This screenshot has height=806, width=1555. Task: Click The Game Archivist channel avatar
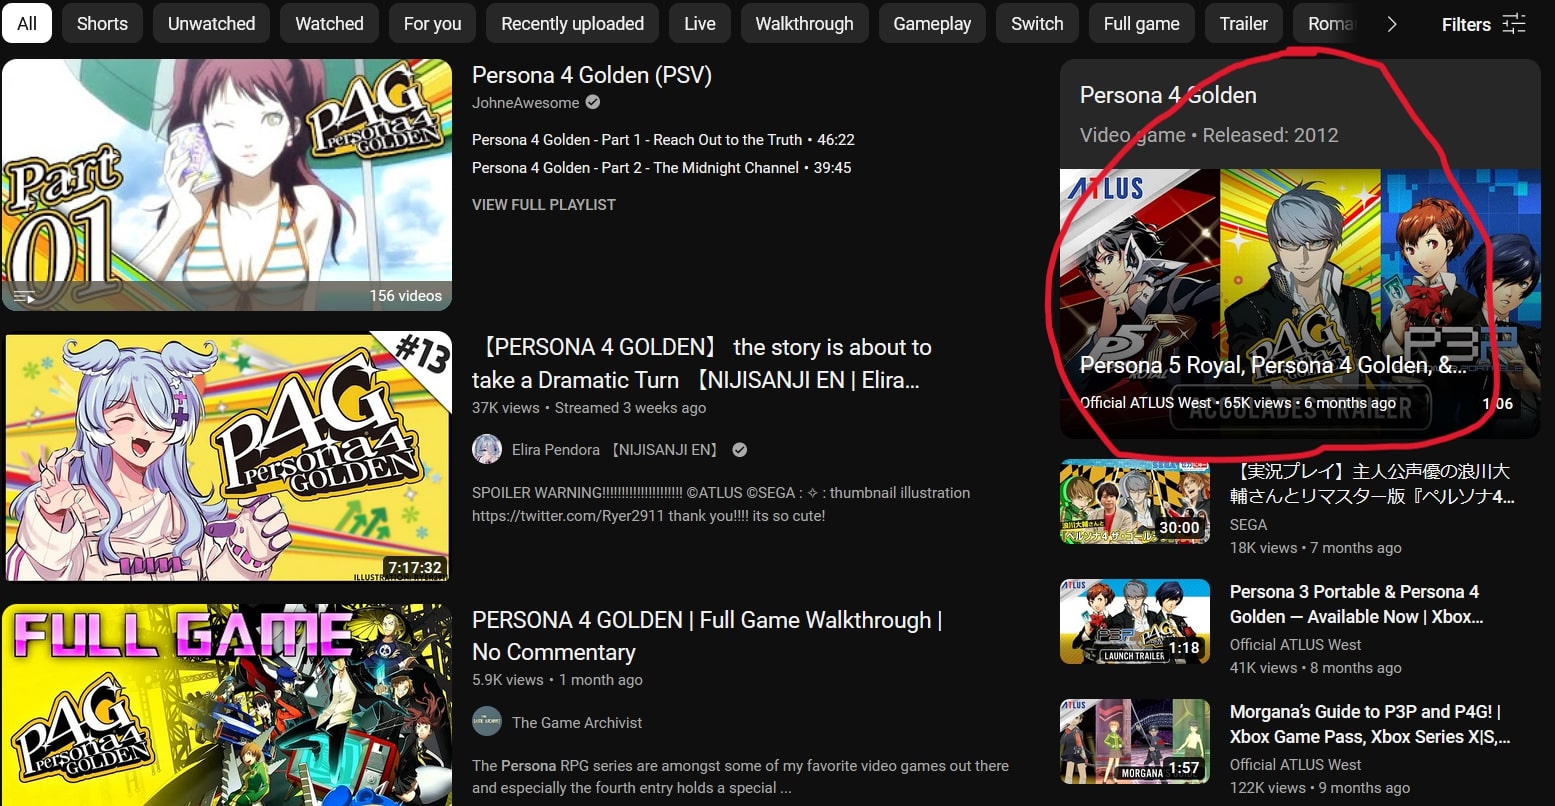click(x=487, y=721)
